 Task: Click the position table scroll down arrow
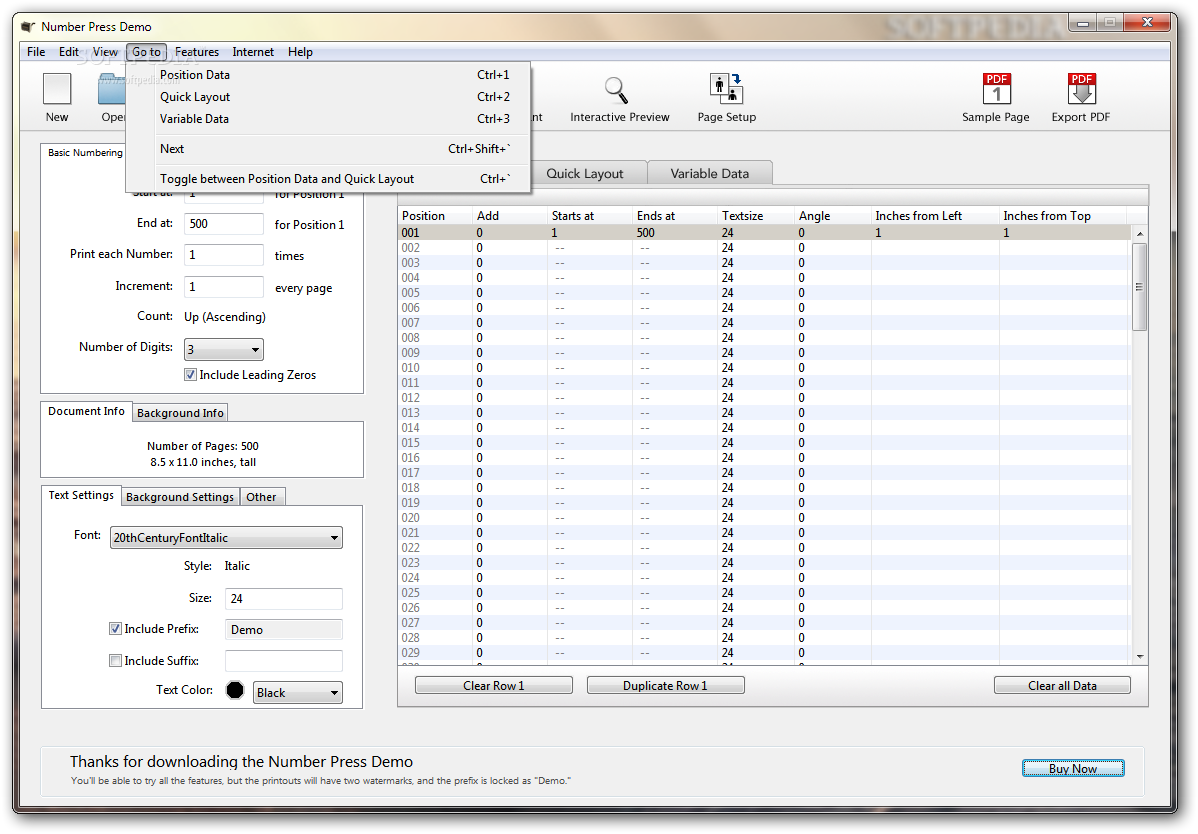(1140, 657)
